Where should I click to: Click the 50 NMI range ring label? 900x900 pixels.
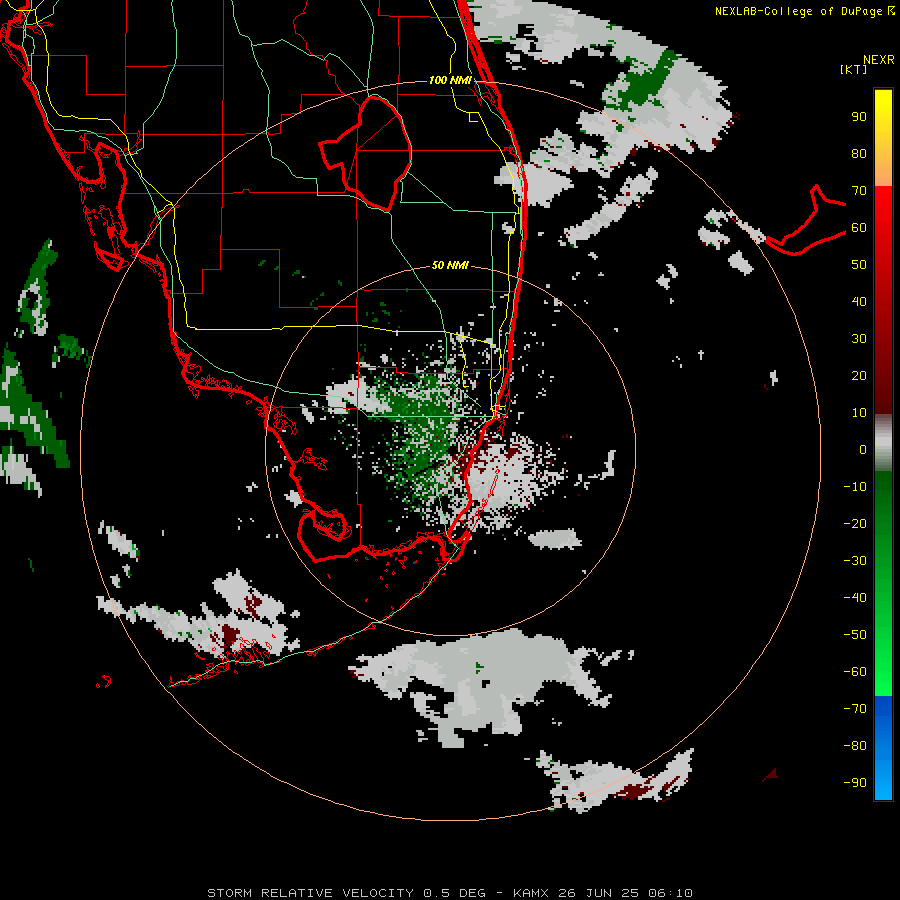(x=450, y=265)
